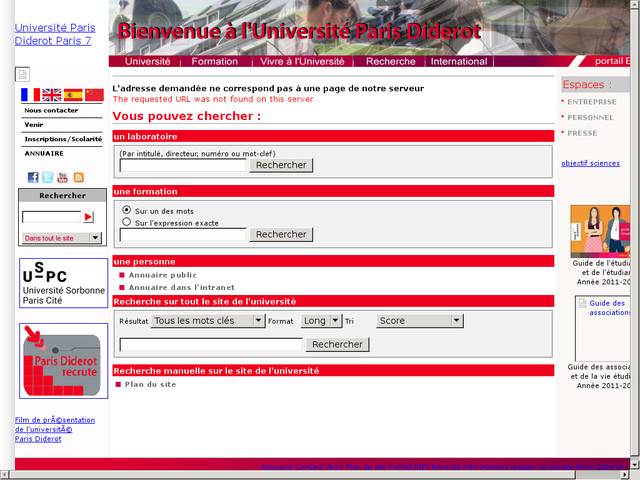Viewport: 640px width, 480px height.
Task: Click the 'Vous pouvez chercher :' heading
Action: pos(187,116)
